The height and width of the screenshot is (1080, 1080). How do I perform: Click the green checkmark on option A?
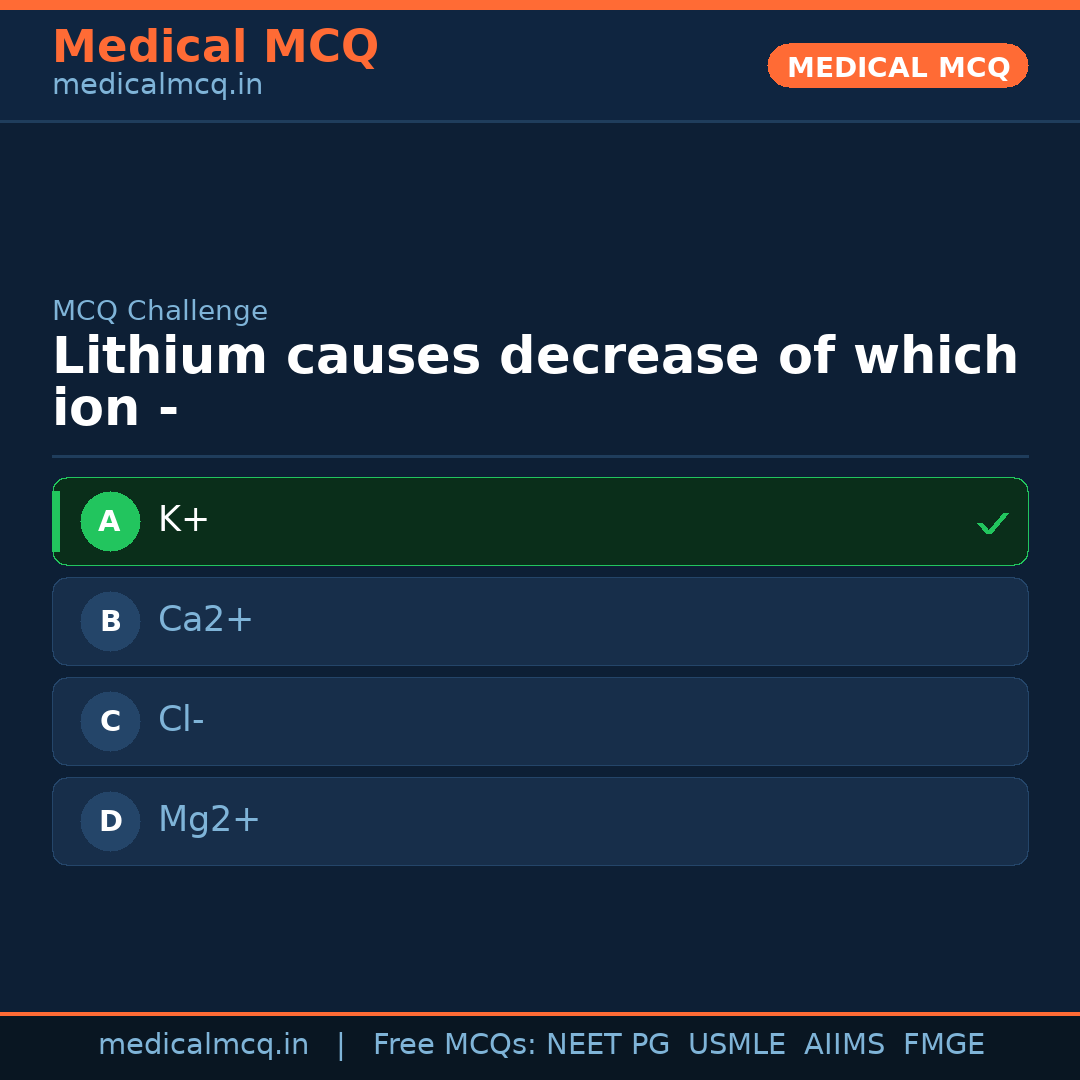(x=992, y=523)
